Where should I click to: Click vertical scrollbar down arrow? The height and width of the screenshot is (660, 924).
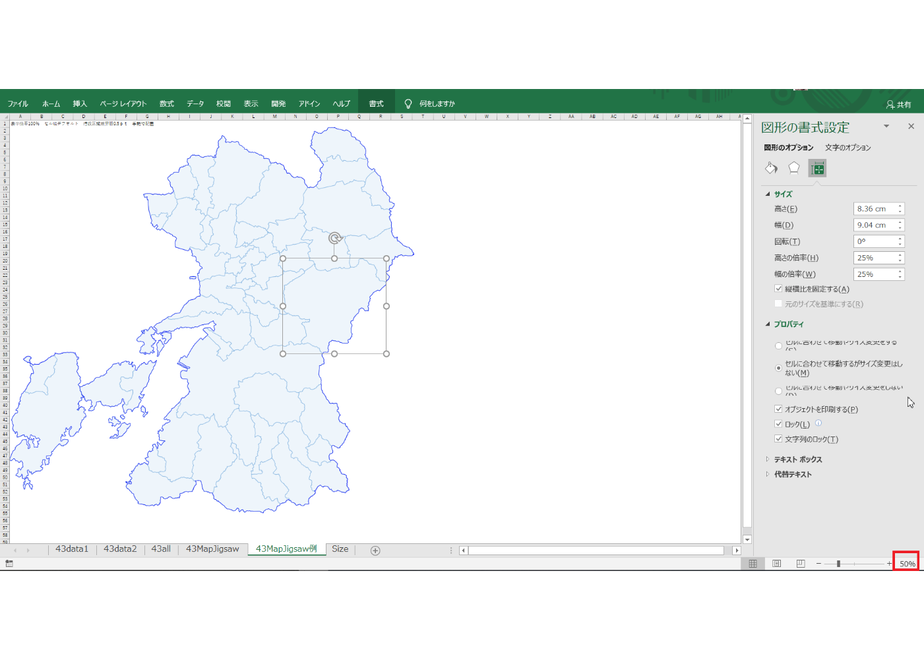[x=747, y=539]
